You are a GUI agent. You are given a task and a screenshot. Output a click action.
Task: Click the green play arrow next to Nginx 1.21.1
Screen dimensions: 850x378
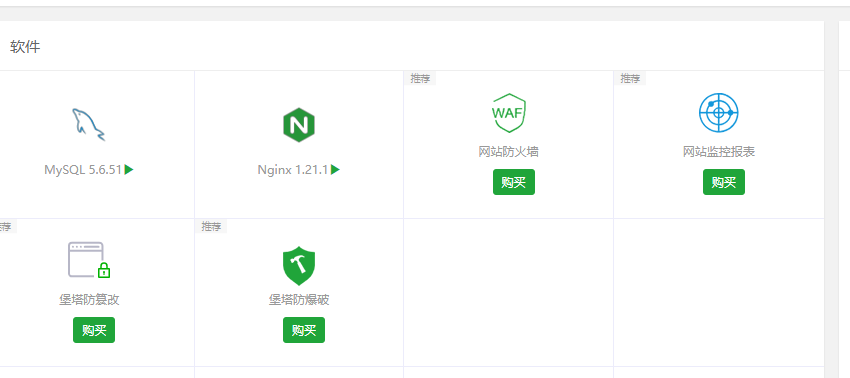335,170
